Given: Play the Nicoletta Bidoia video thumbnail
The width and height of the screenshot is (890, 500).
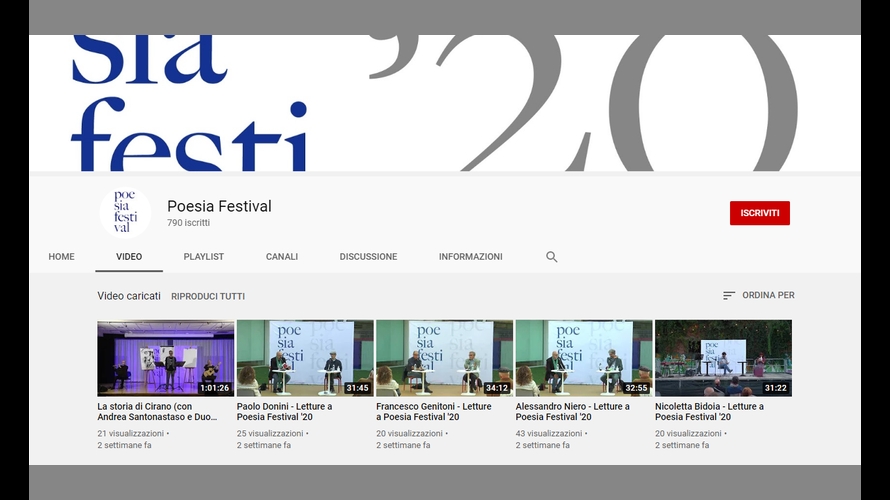Looking at the screenshot, I should [x=723, y=358].
